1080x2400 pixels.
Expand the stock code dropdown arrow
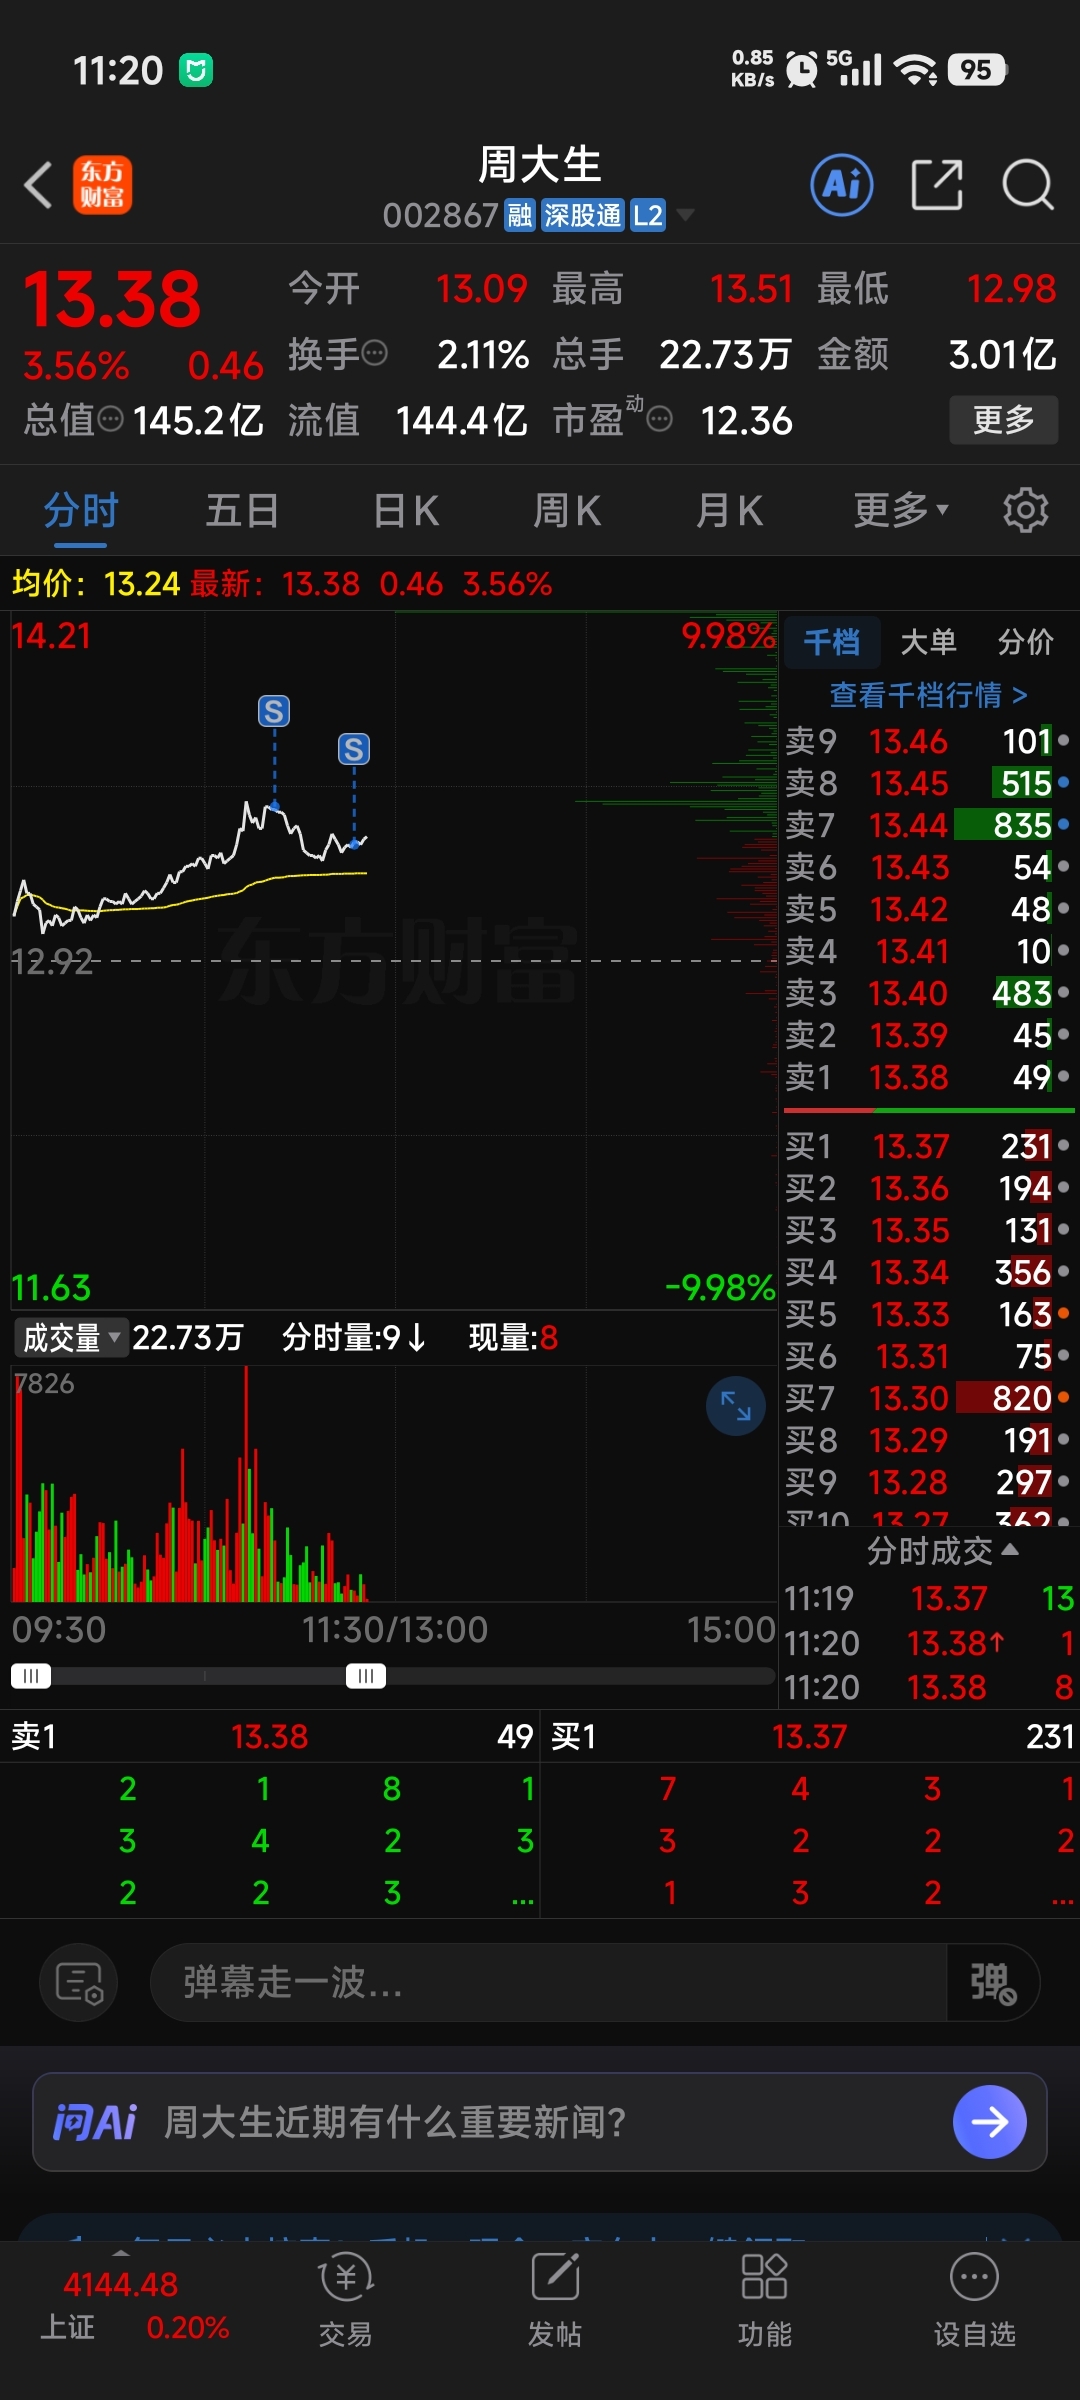click(685, 215)
